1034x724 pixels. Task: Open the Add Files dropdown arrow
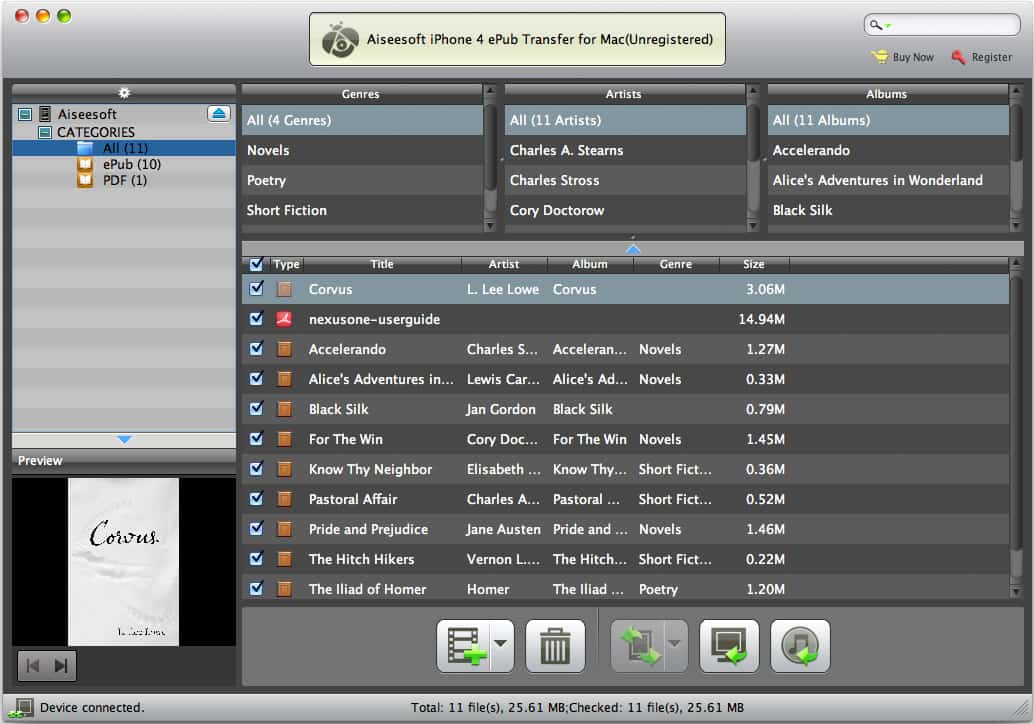coord(498,645)
